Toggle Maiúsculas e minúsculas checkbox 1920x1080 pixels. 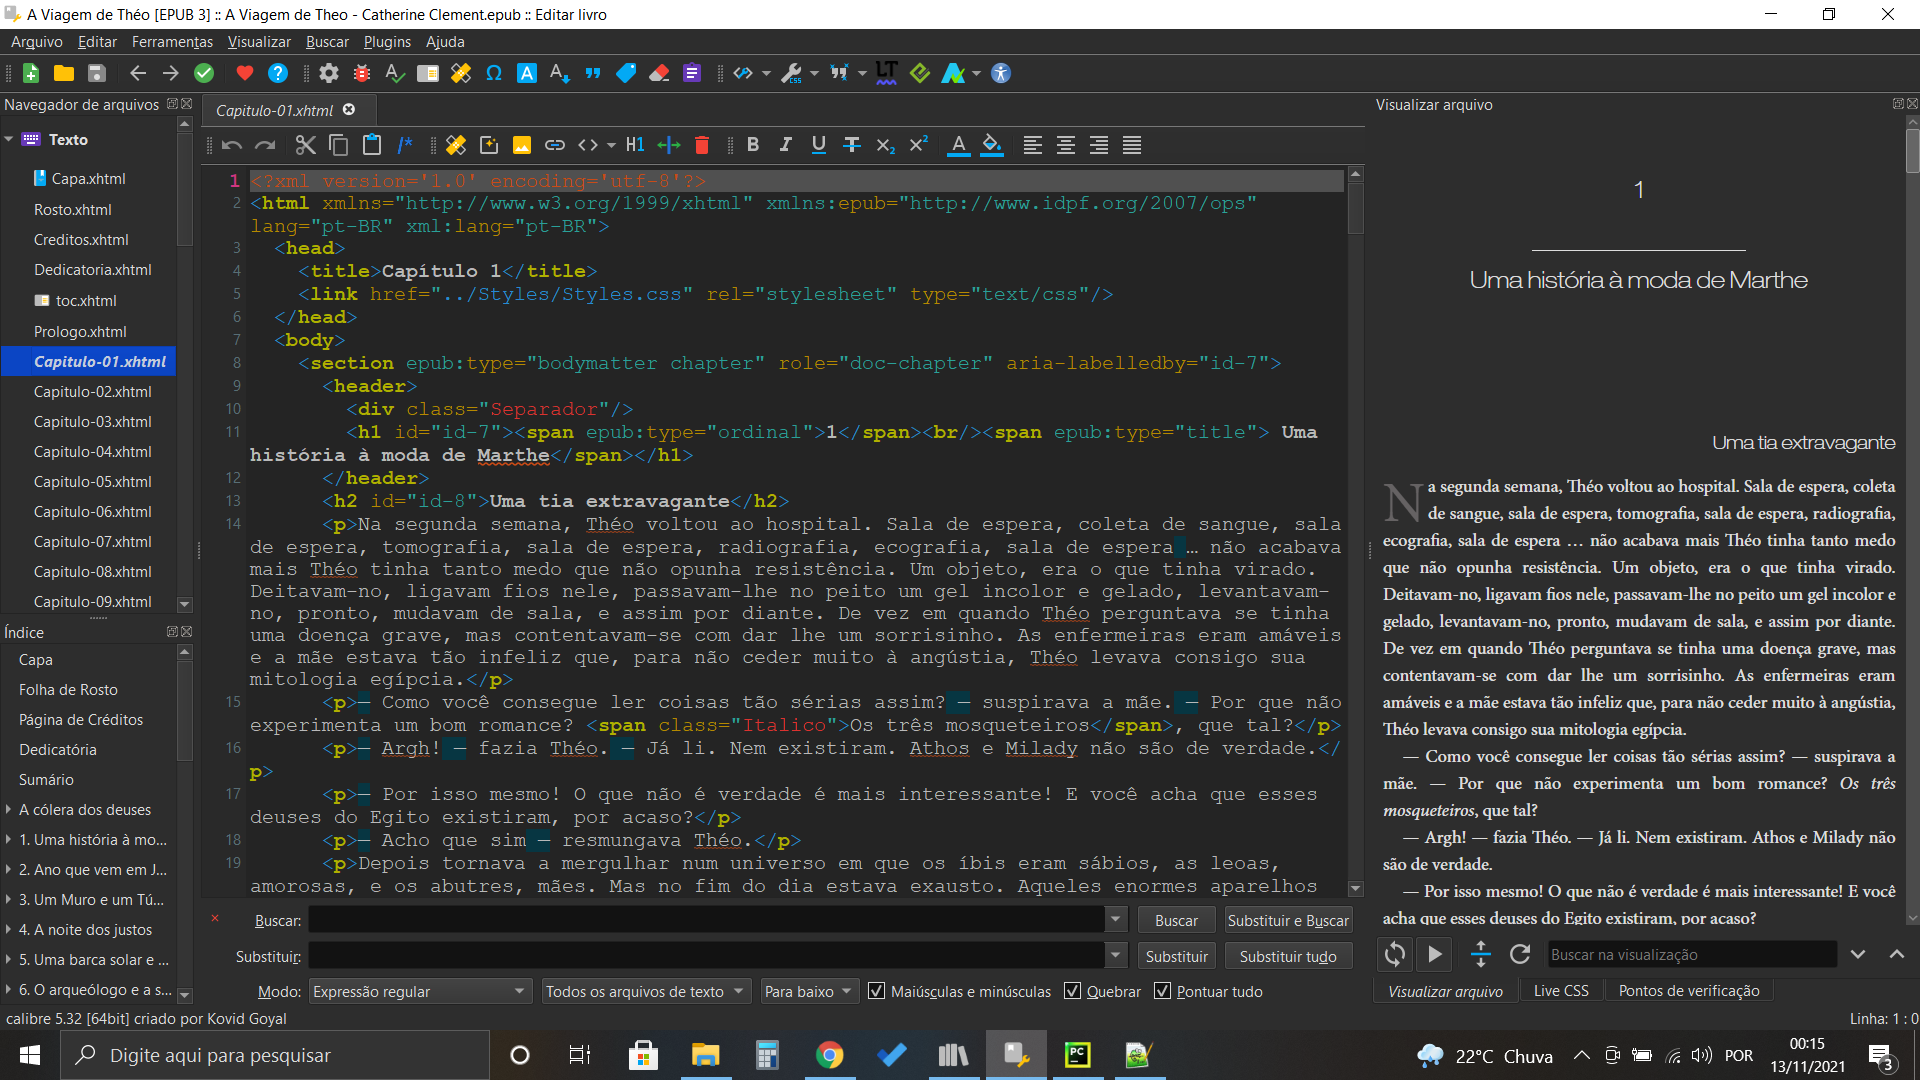pyautogui.click(x=877, y=991)
